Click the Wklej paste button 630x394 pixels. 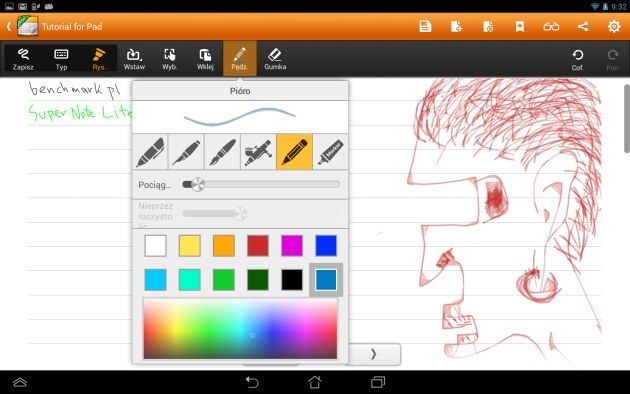click(205, 59)
